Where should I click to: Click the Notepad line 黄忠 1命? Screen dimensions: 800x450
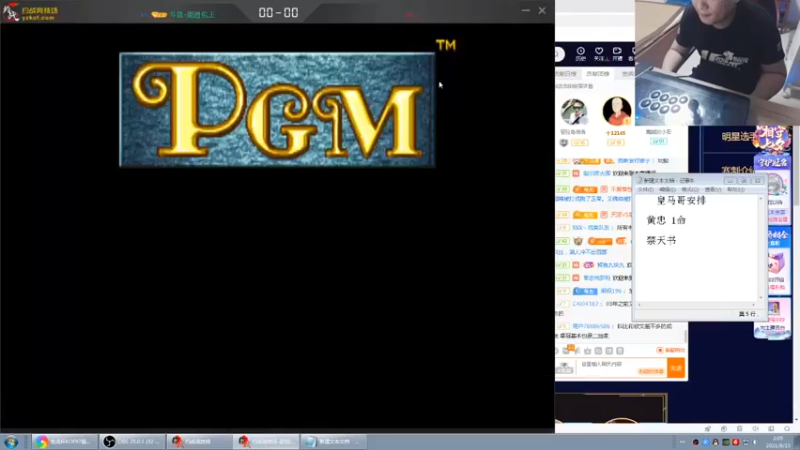tap(666, 220)
